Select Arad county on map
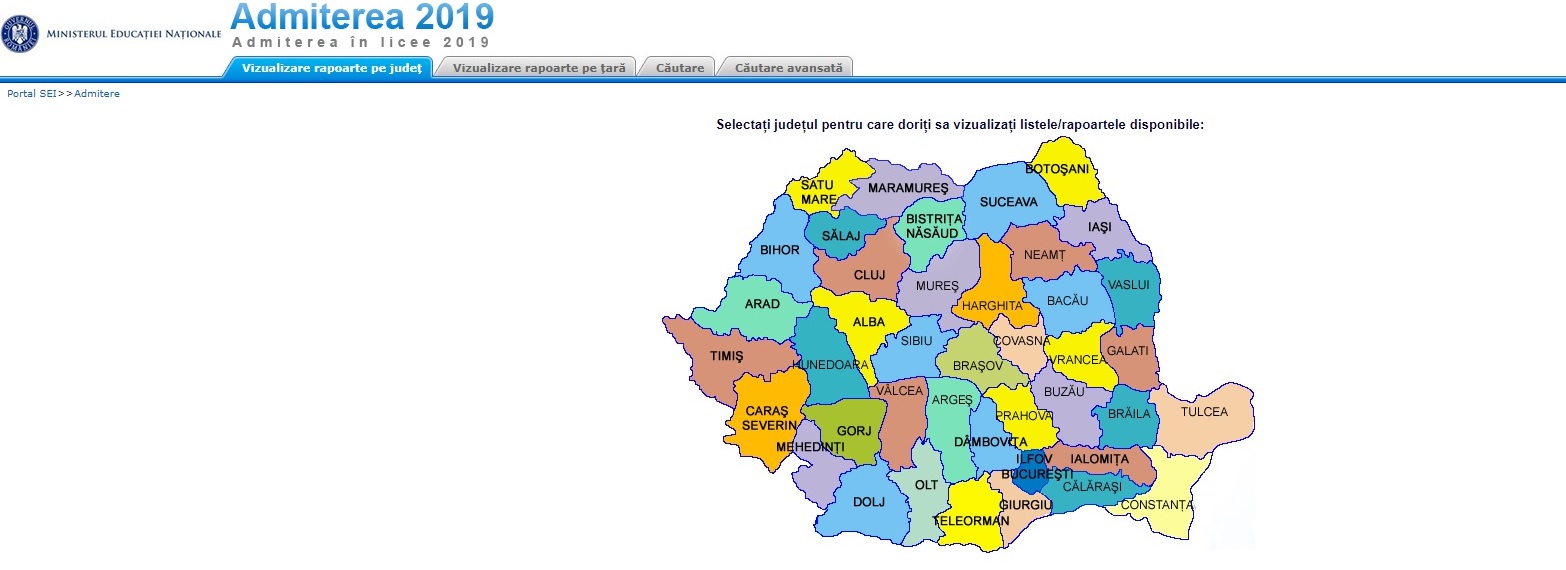The image size is (1566, 570). tap(762, 304)
